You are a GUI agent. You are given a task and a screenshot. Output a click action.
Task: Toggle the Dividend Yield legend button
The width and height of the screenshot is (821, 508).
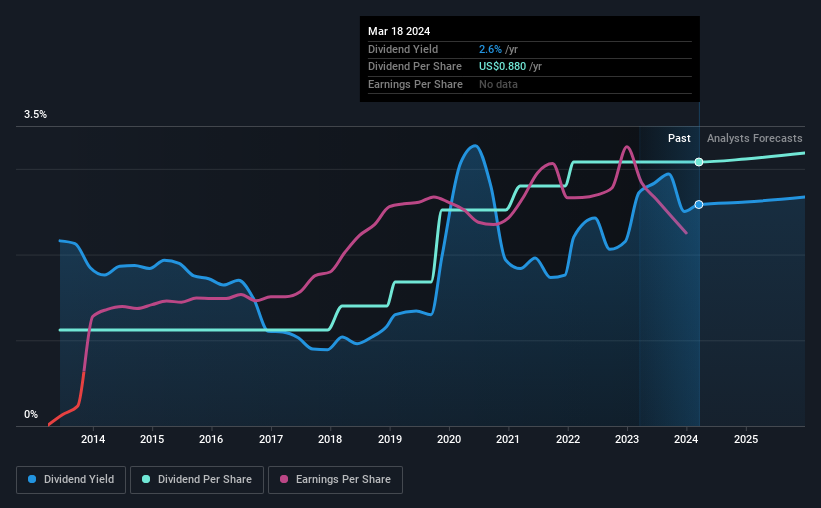coord(71,480)
